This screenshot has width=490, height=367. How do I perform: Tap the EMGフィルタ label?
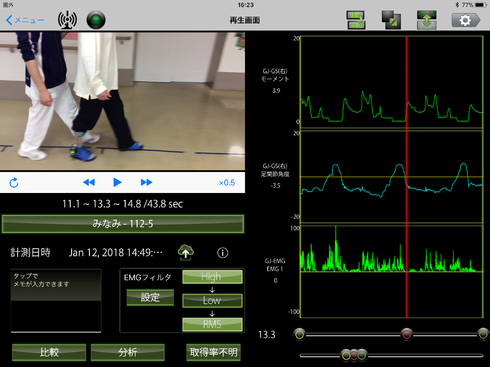click(148, 277)
